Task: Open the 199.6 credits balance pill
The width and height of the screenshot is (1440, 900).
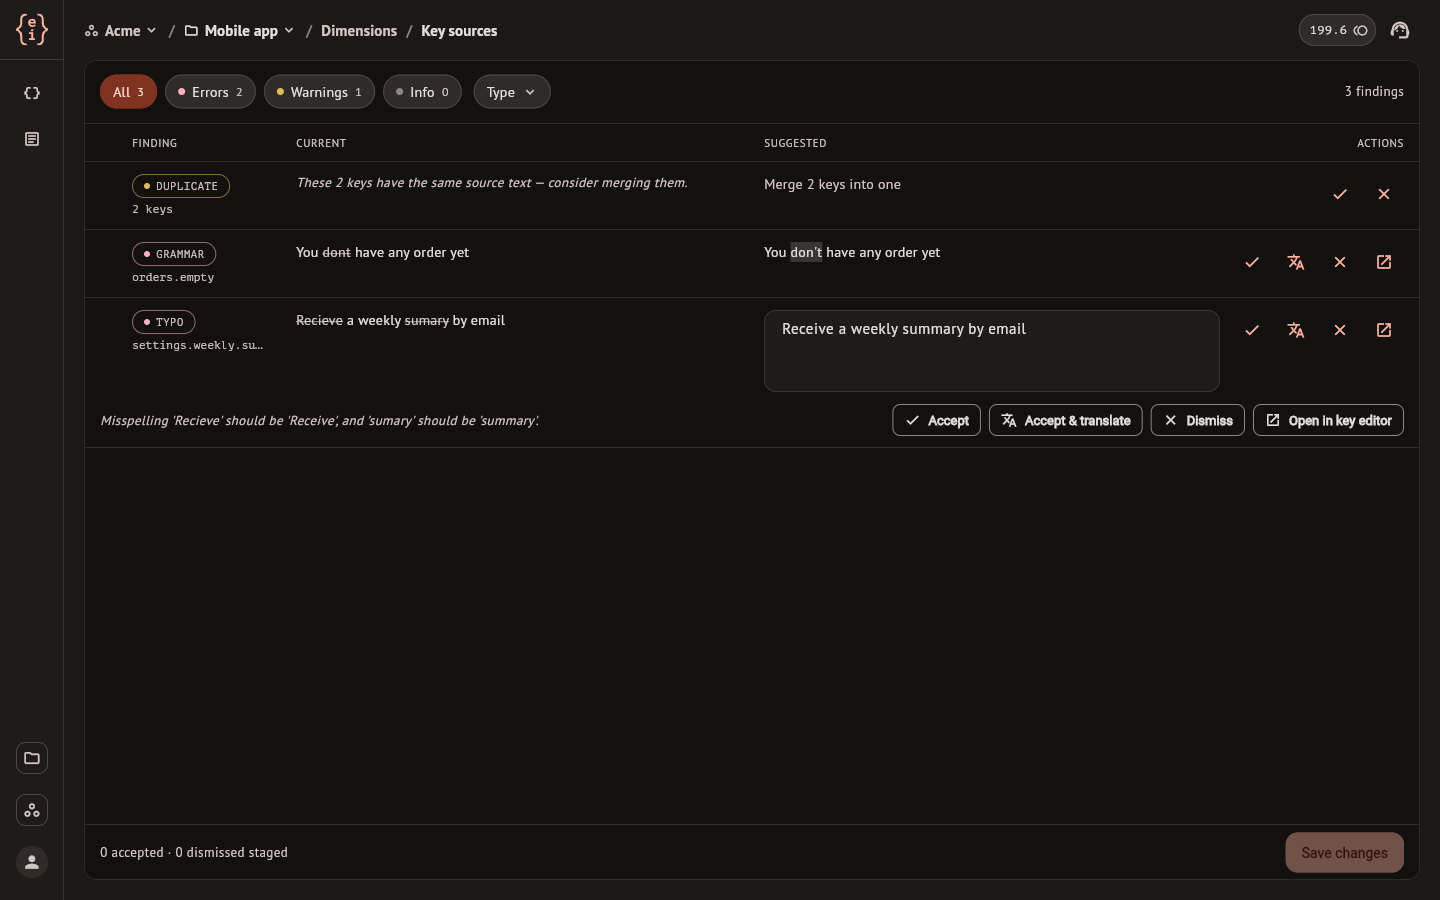Action: (1337, 30)
